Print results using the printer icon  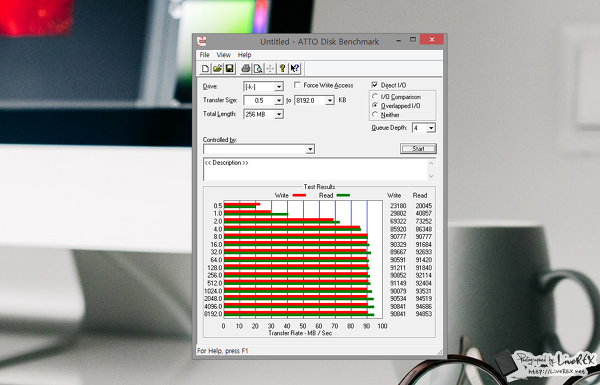pyautogui.click(x=246, y=69)
